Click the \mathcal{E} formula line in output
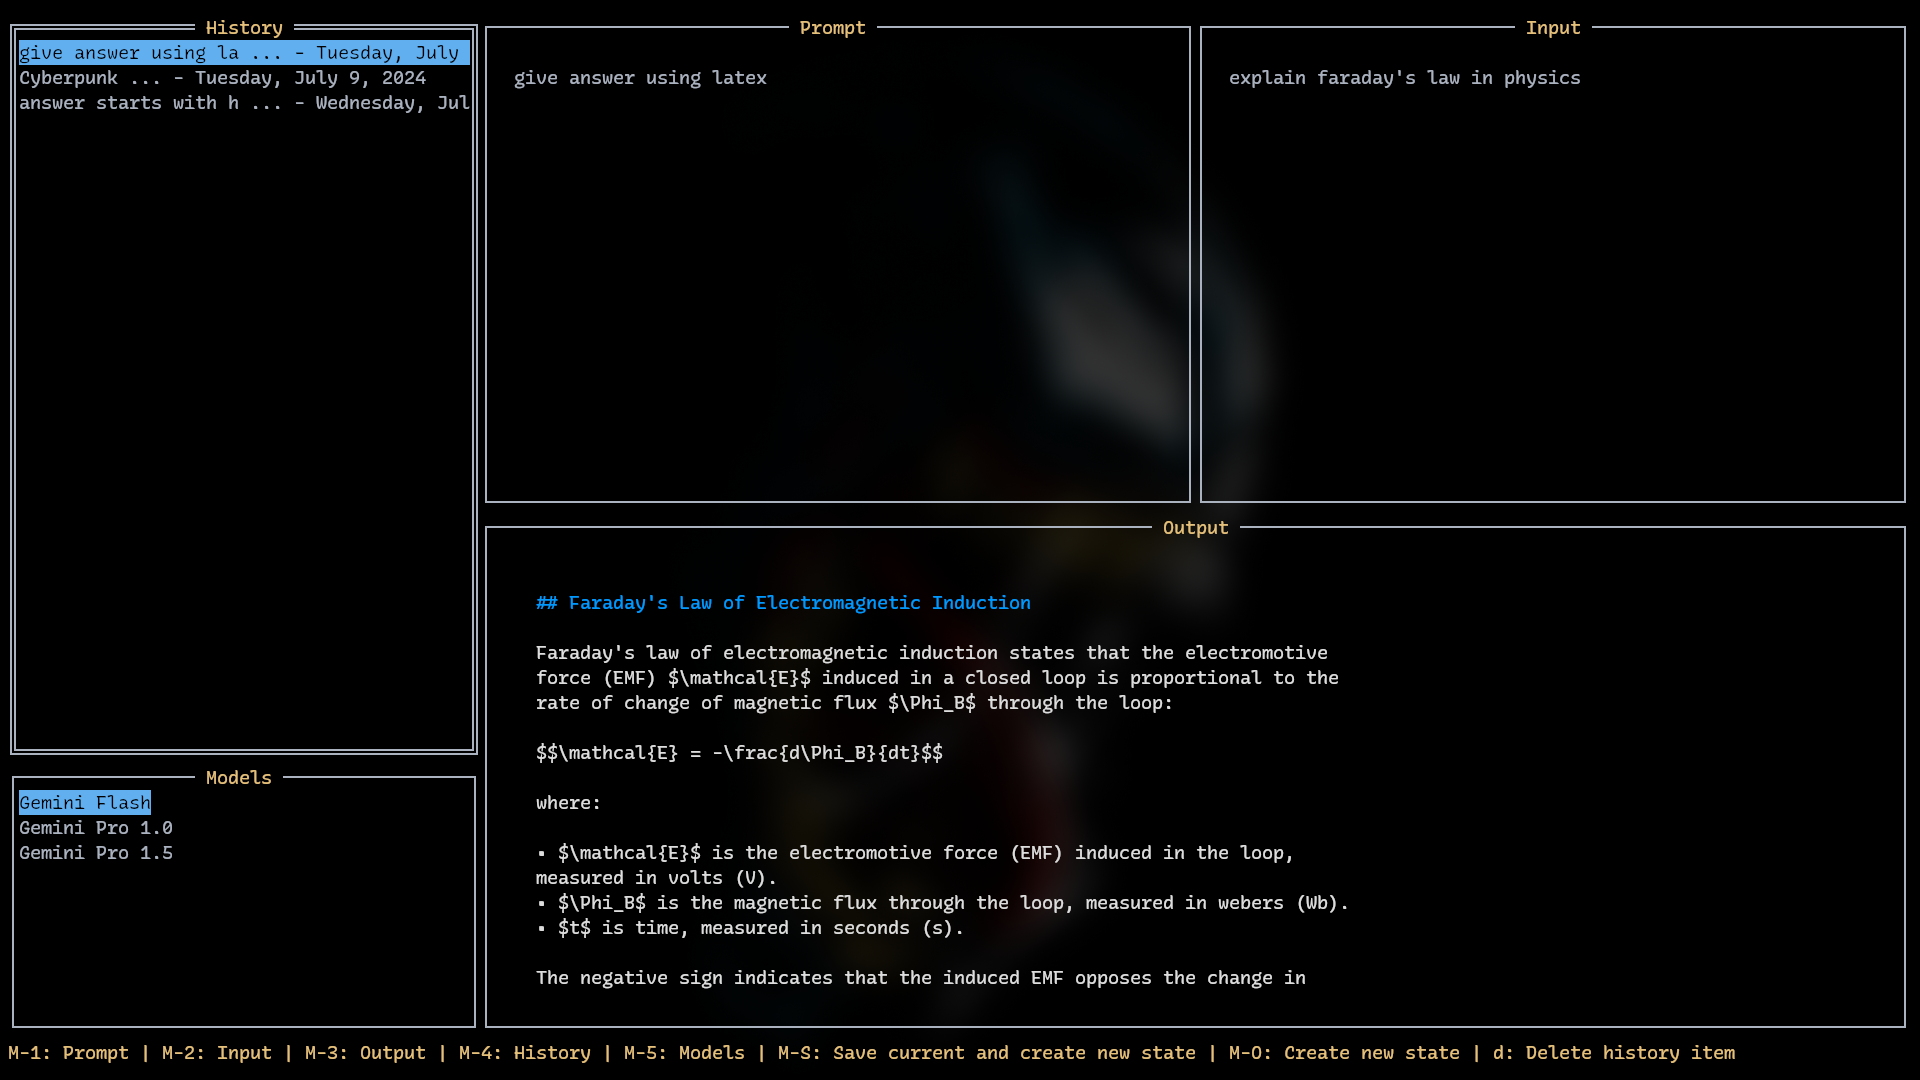Viewport: 1920px width, 1080px height. [739, 753]
